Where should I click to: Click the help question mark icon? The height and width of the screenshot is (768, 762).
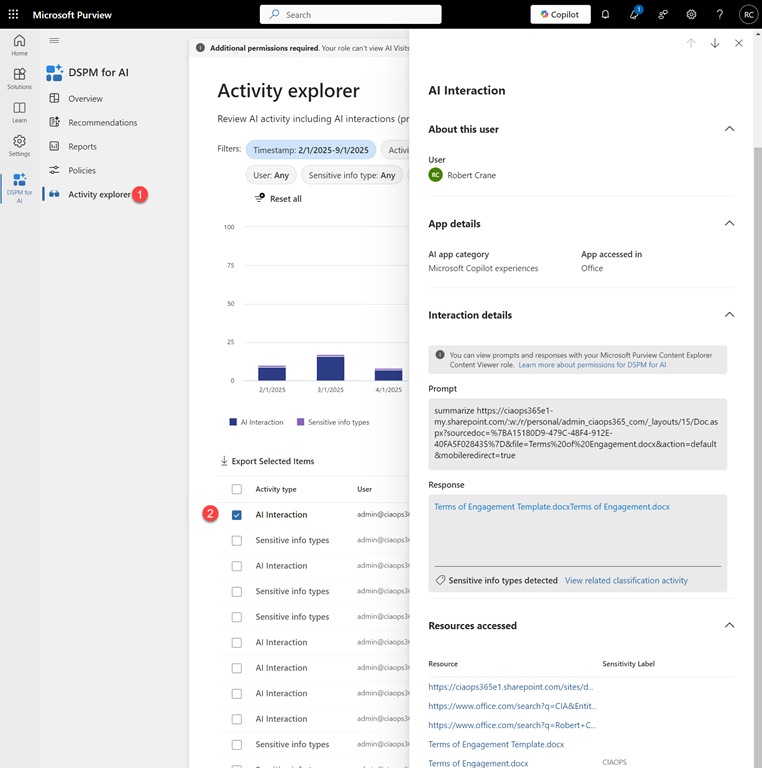tap(719, 15)
